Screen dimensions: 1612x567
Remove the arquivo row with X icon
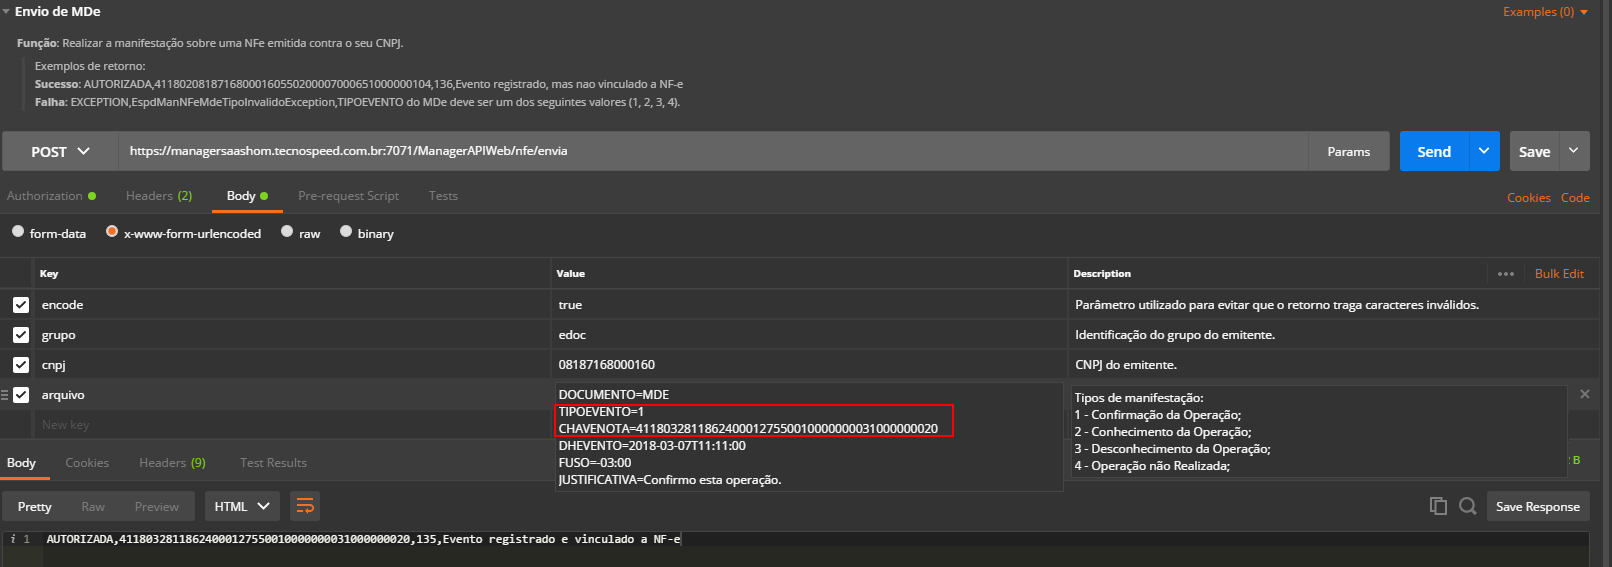(1584, 394)
